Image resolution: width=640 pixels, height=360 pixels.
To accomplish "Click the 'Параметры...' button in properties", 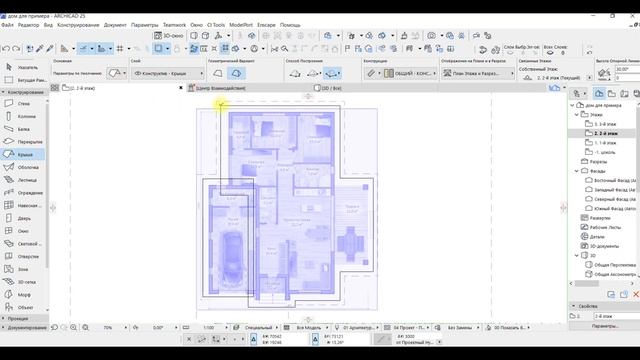I will pos(605,326).
